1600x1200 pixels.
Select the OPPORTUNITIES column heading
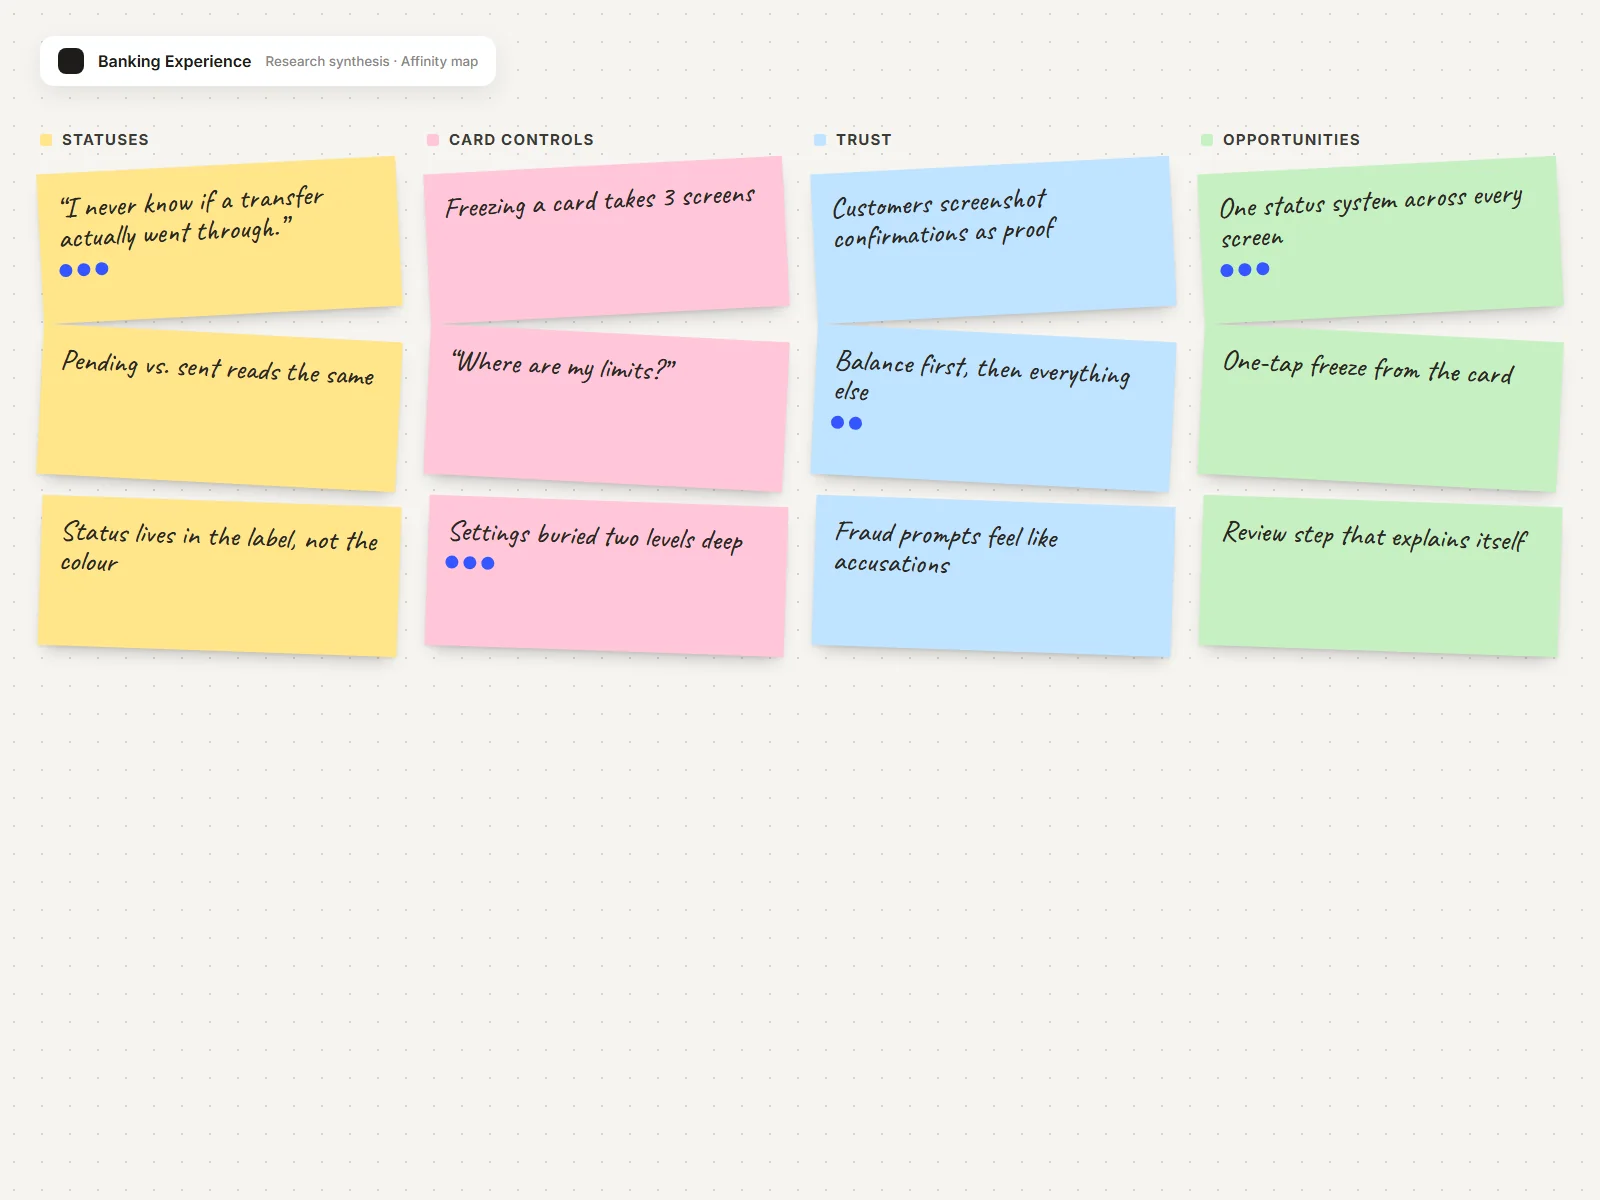tap(1291, 140)
